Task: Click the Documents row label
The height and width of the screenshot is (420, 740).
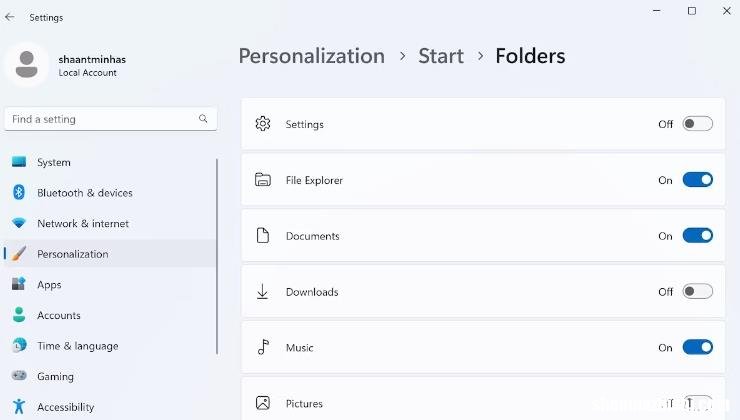Action: coord(312,236)
